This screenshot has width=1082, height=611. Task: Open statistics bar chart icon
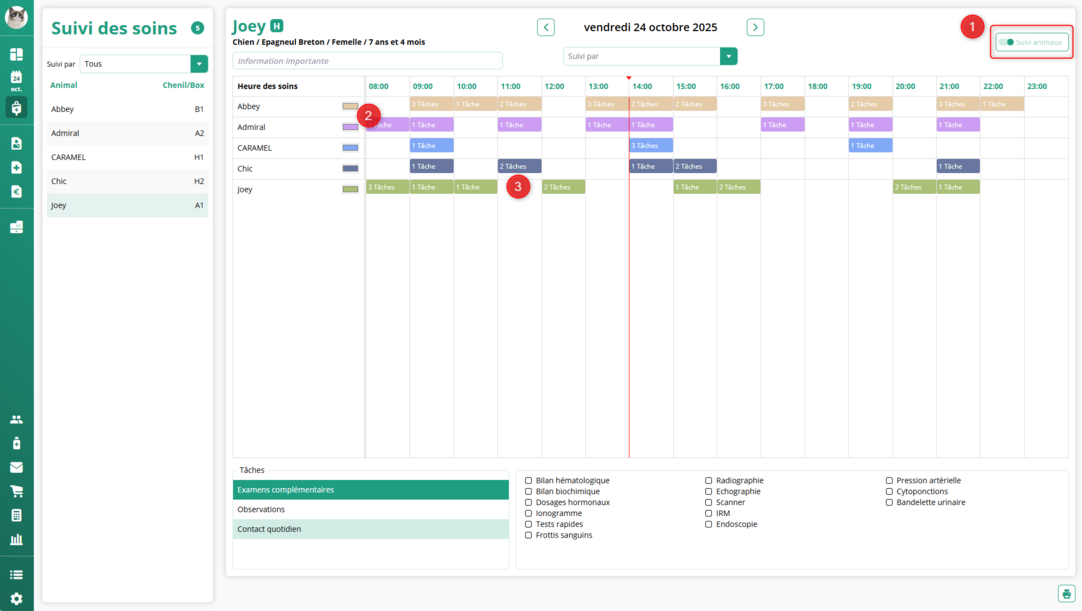(x=16, y=540)
